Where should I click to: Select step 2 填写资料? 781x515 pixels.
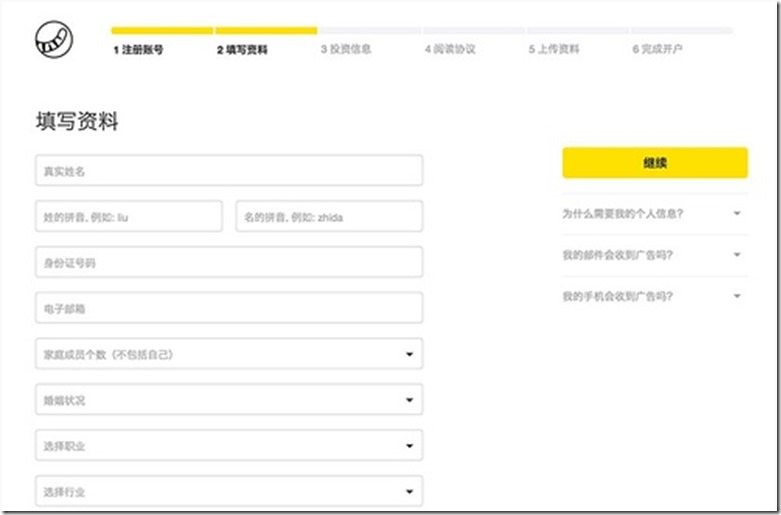(242, 49)
